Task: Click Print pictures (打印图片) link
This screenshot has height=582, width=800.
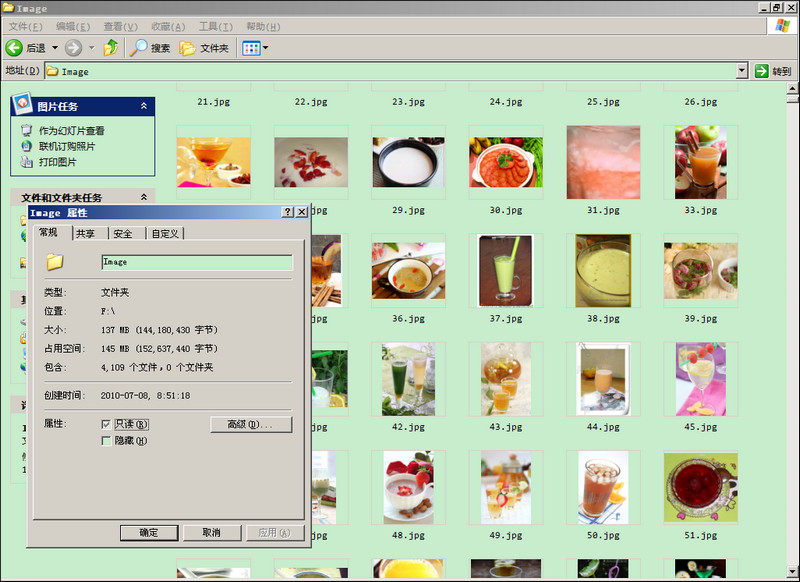Action: [57, 162]
